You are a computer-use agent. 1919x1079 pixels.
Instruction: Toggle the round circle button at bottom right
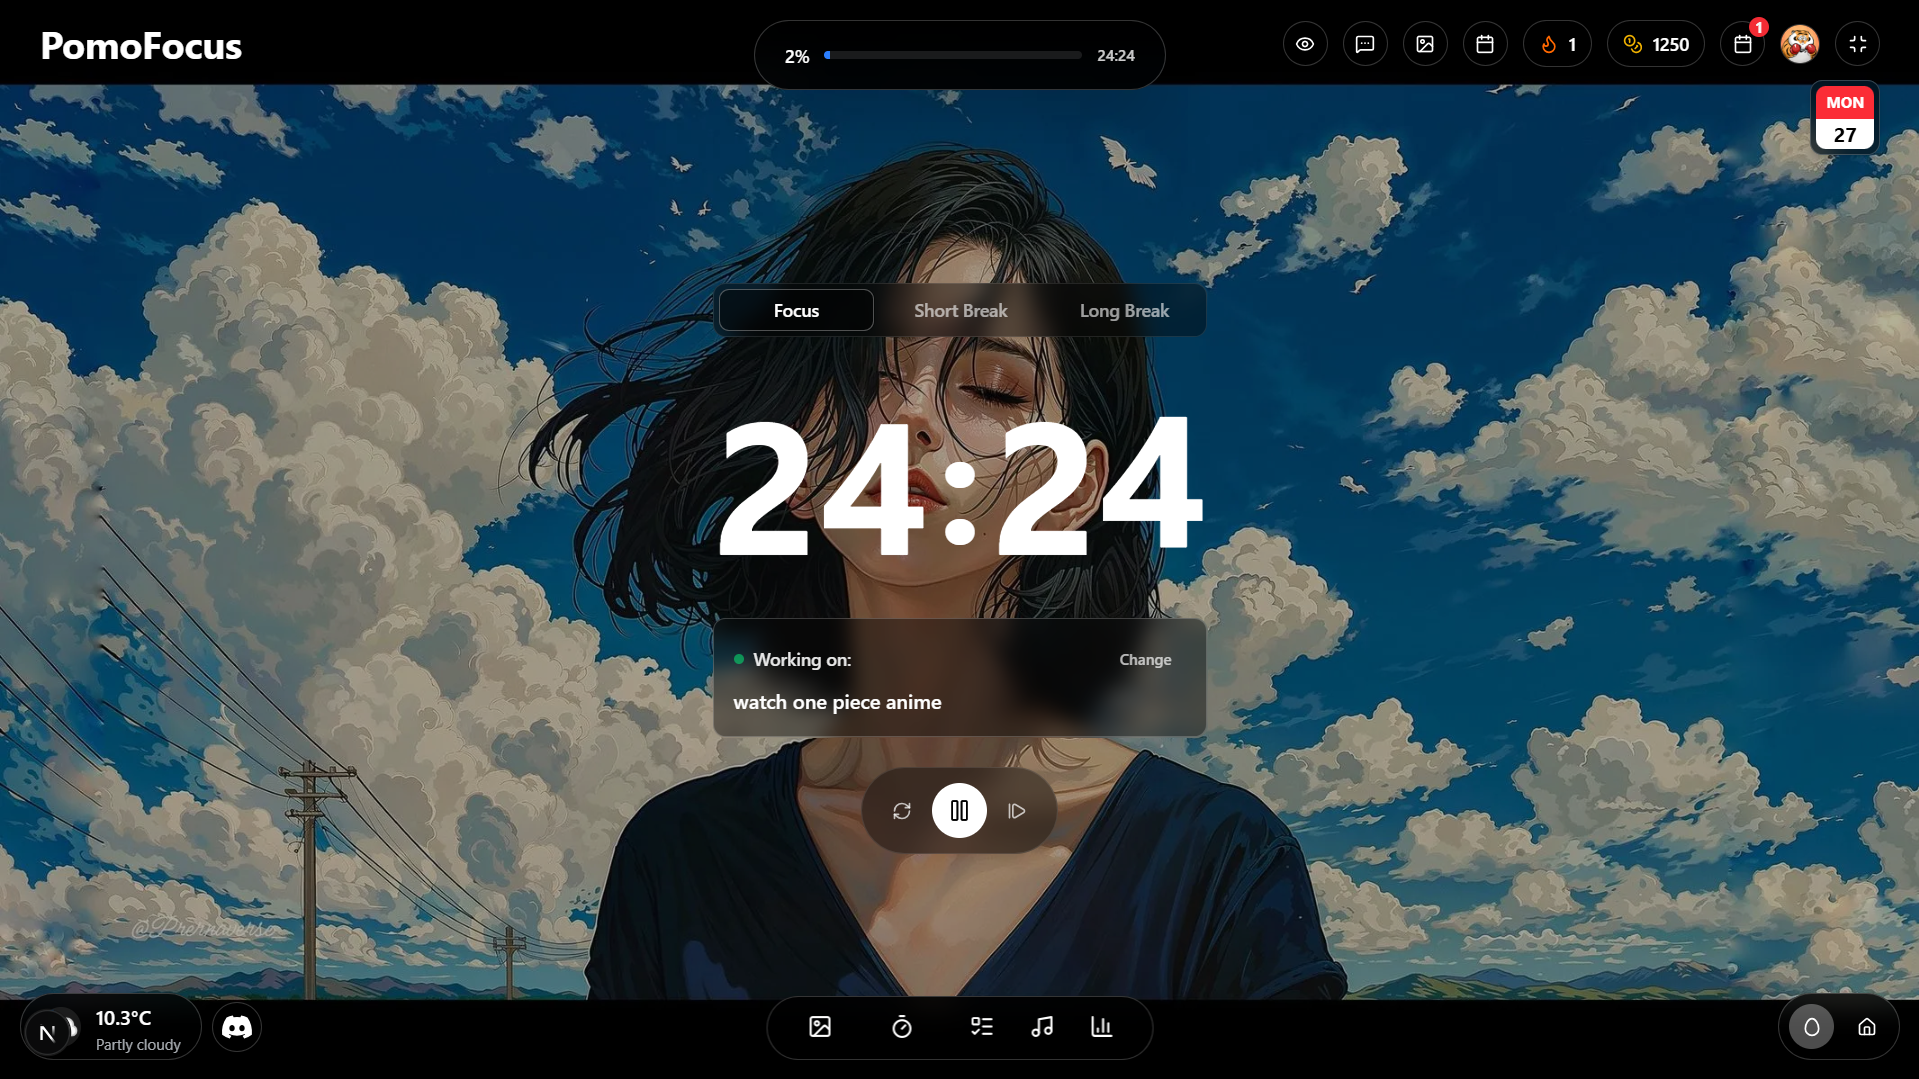pos(1811,1027)
